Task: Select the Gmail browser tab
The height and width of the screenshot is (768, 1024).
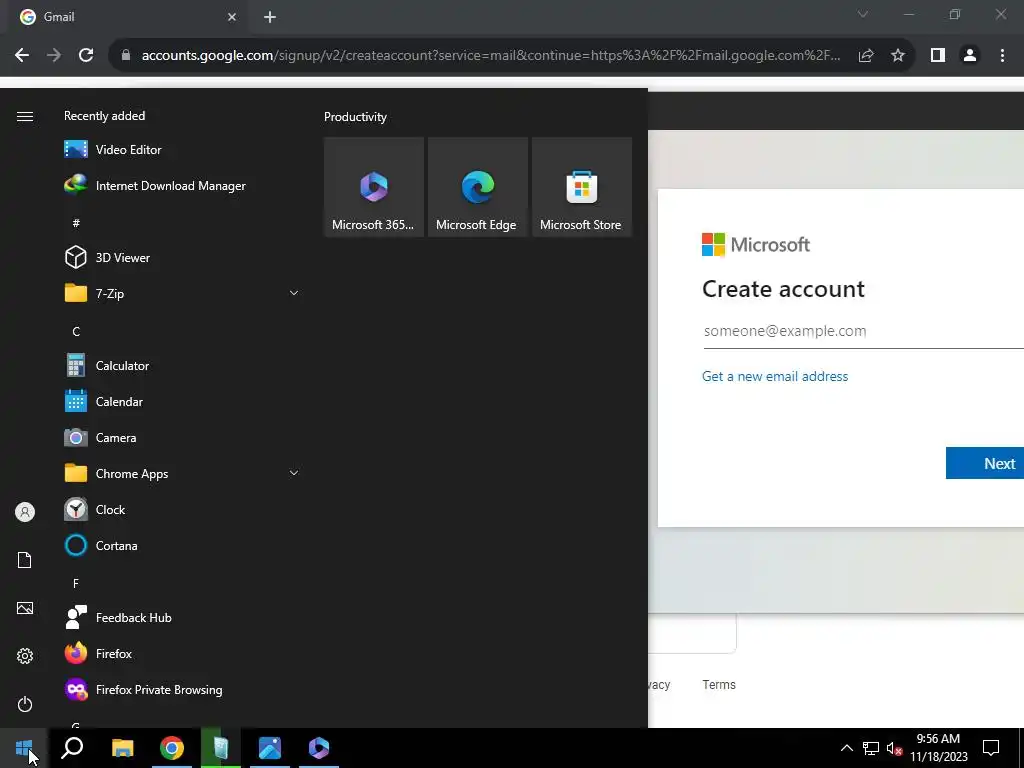Action: click(x=124, y=17)
